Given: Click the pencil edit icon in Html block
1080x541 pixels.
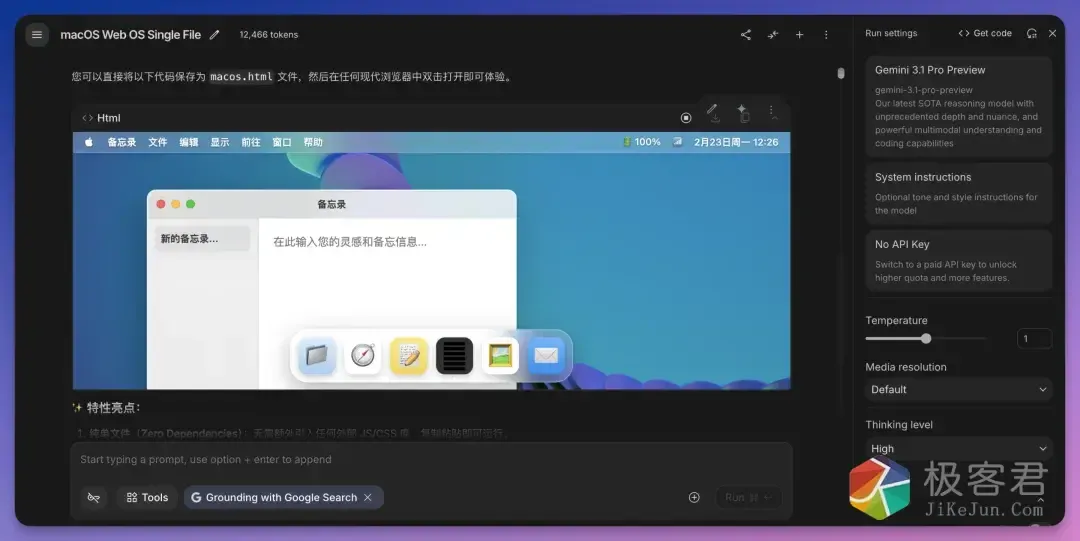Looking at the screenshot, I should click(712, 111).
